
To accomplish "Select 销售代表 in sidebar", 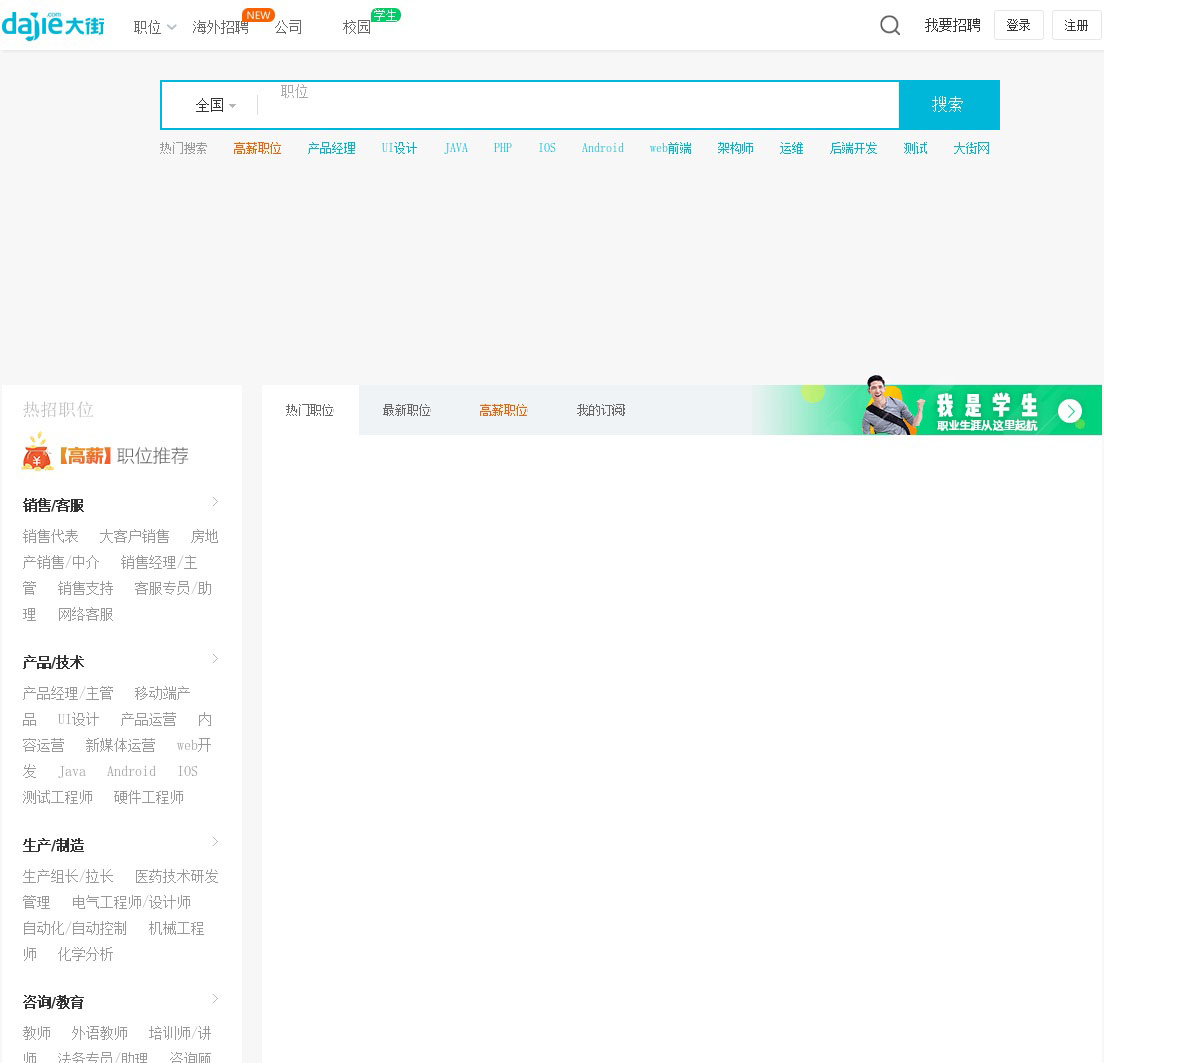I will point(50,536).
